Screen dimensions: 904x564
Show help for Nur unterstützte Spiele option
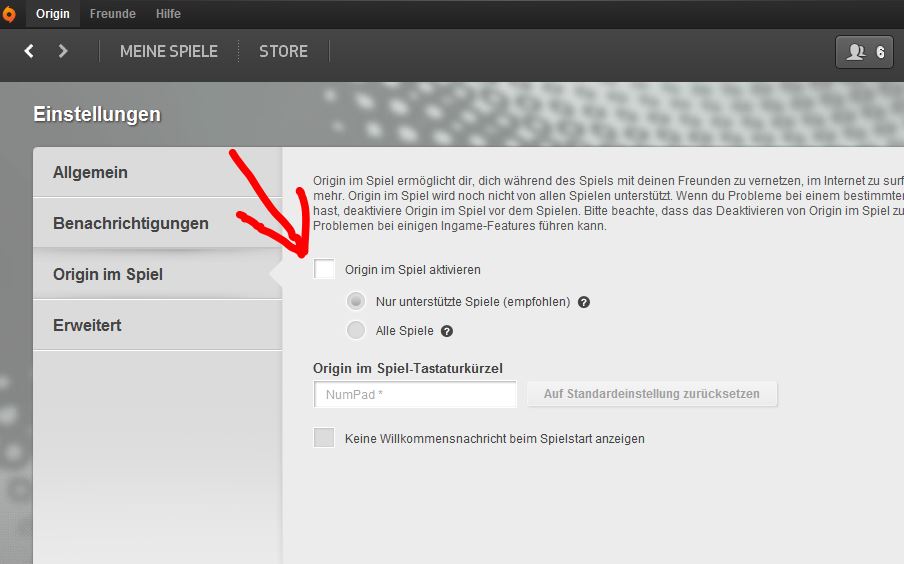(x=583, y=302)
